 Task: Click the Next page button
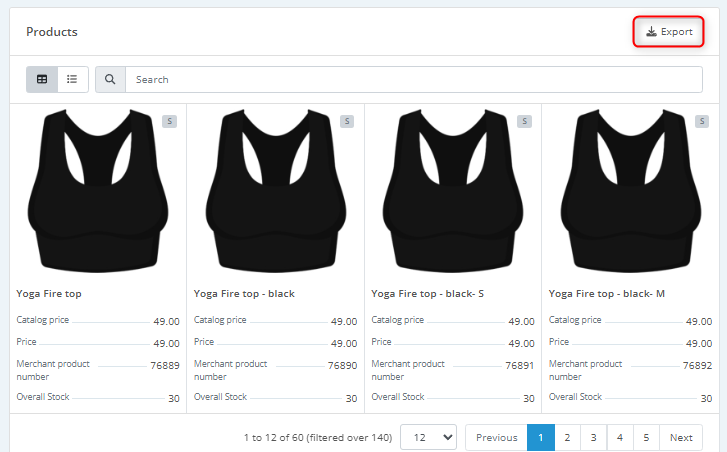click(681, 438)
